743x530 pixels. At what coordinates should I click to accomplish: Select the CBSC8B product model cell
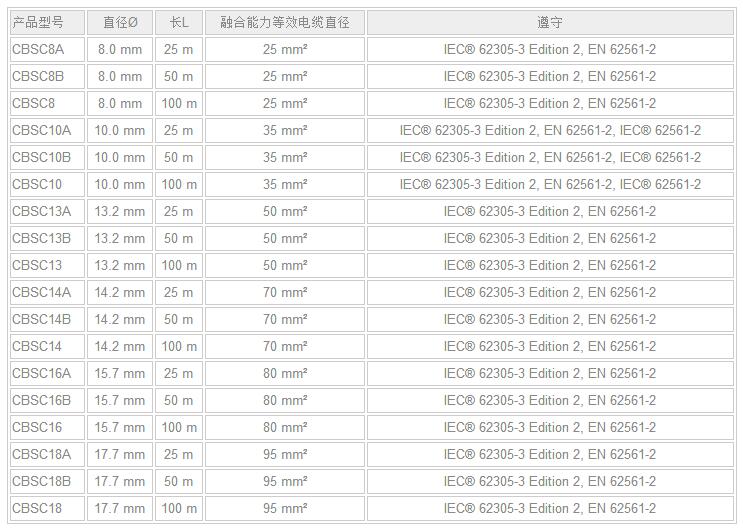click(38, 76)
